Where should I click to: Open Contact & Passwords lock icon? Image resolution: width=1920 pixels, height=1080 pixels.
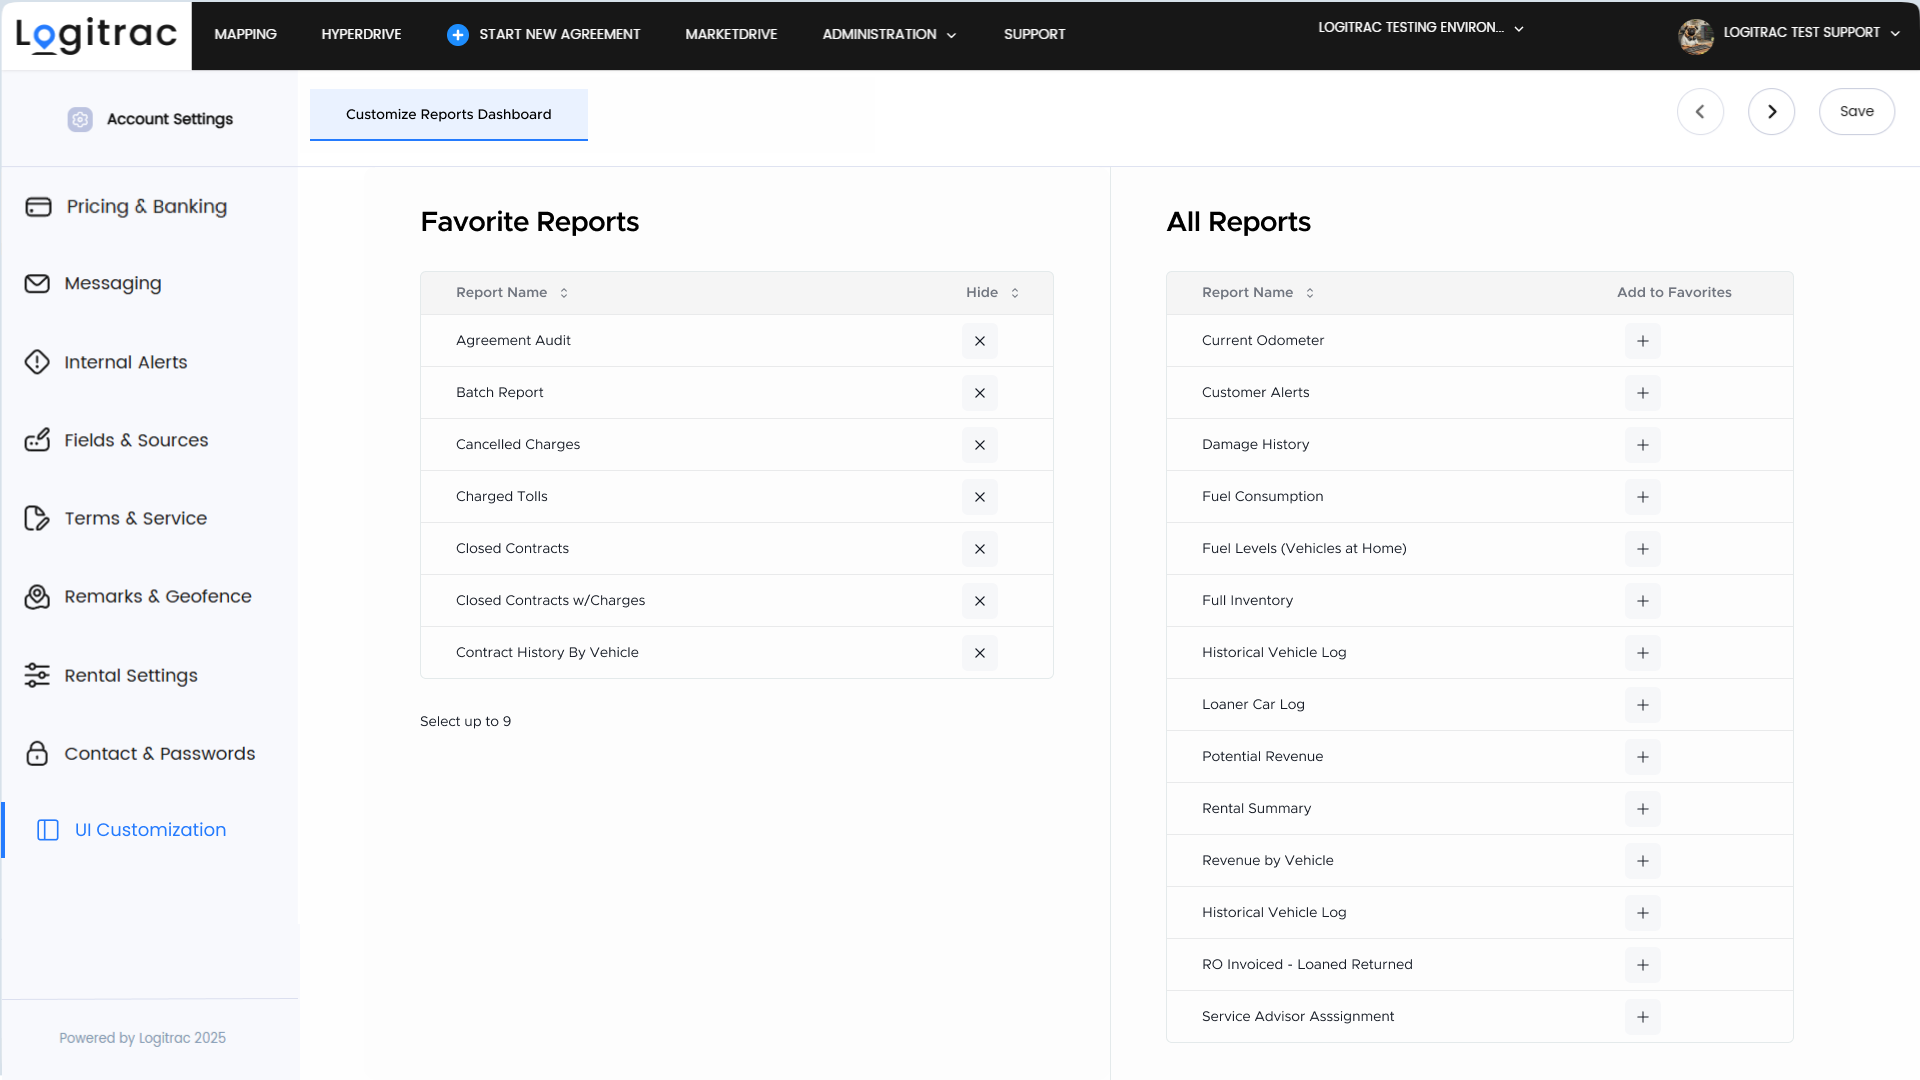point(37,754)
